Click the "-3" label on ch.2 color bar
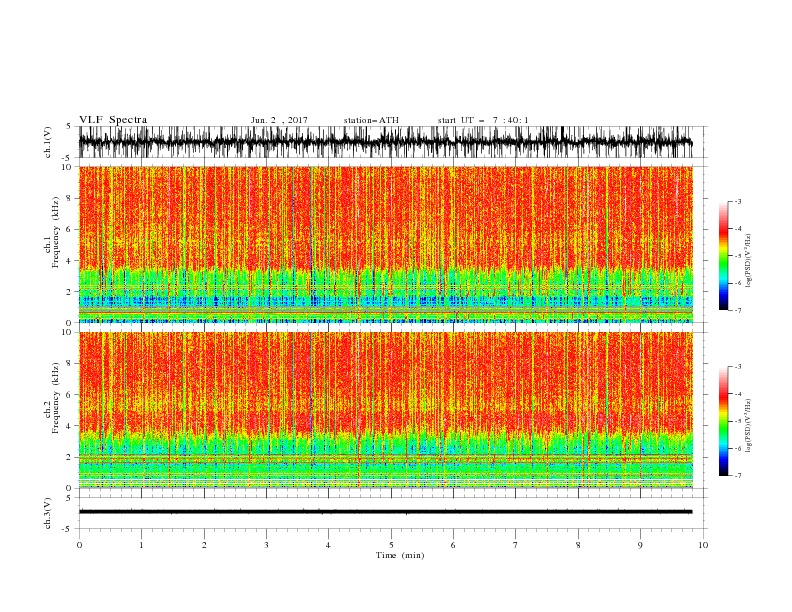Screen dimensions: 792x612 738,367
